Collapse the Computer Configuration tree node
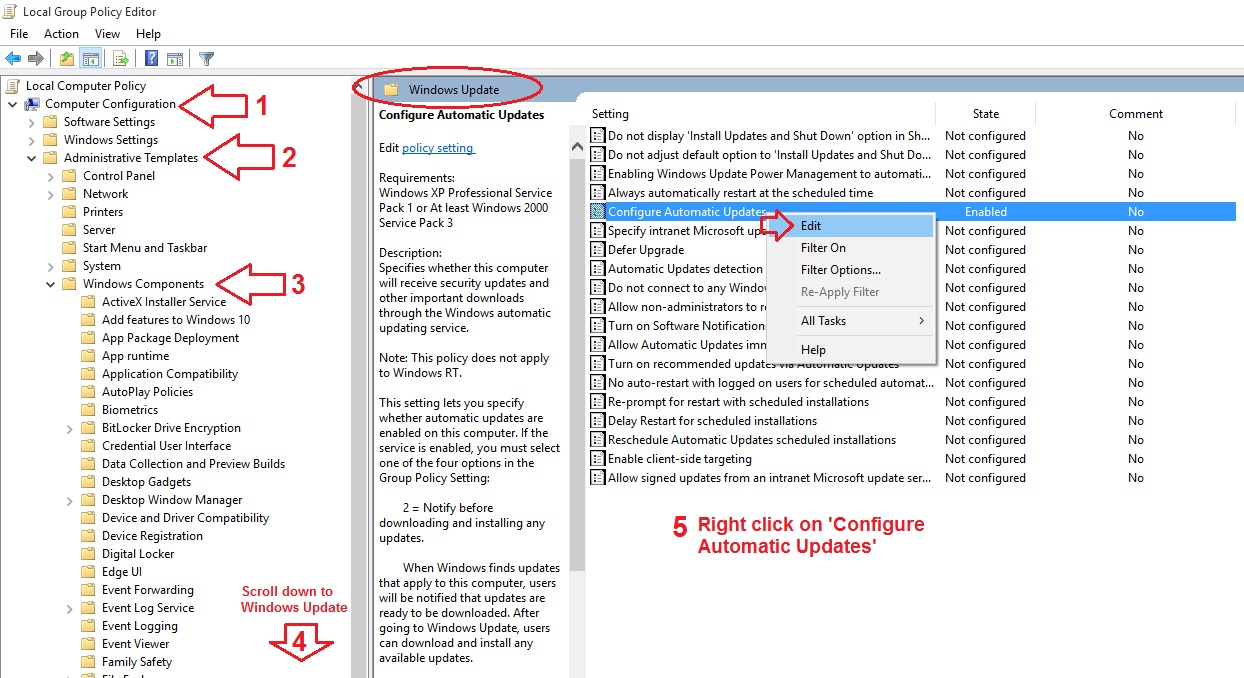This screenshot has width=1244, height=678. pos(12,104)
